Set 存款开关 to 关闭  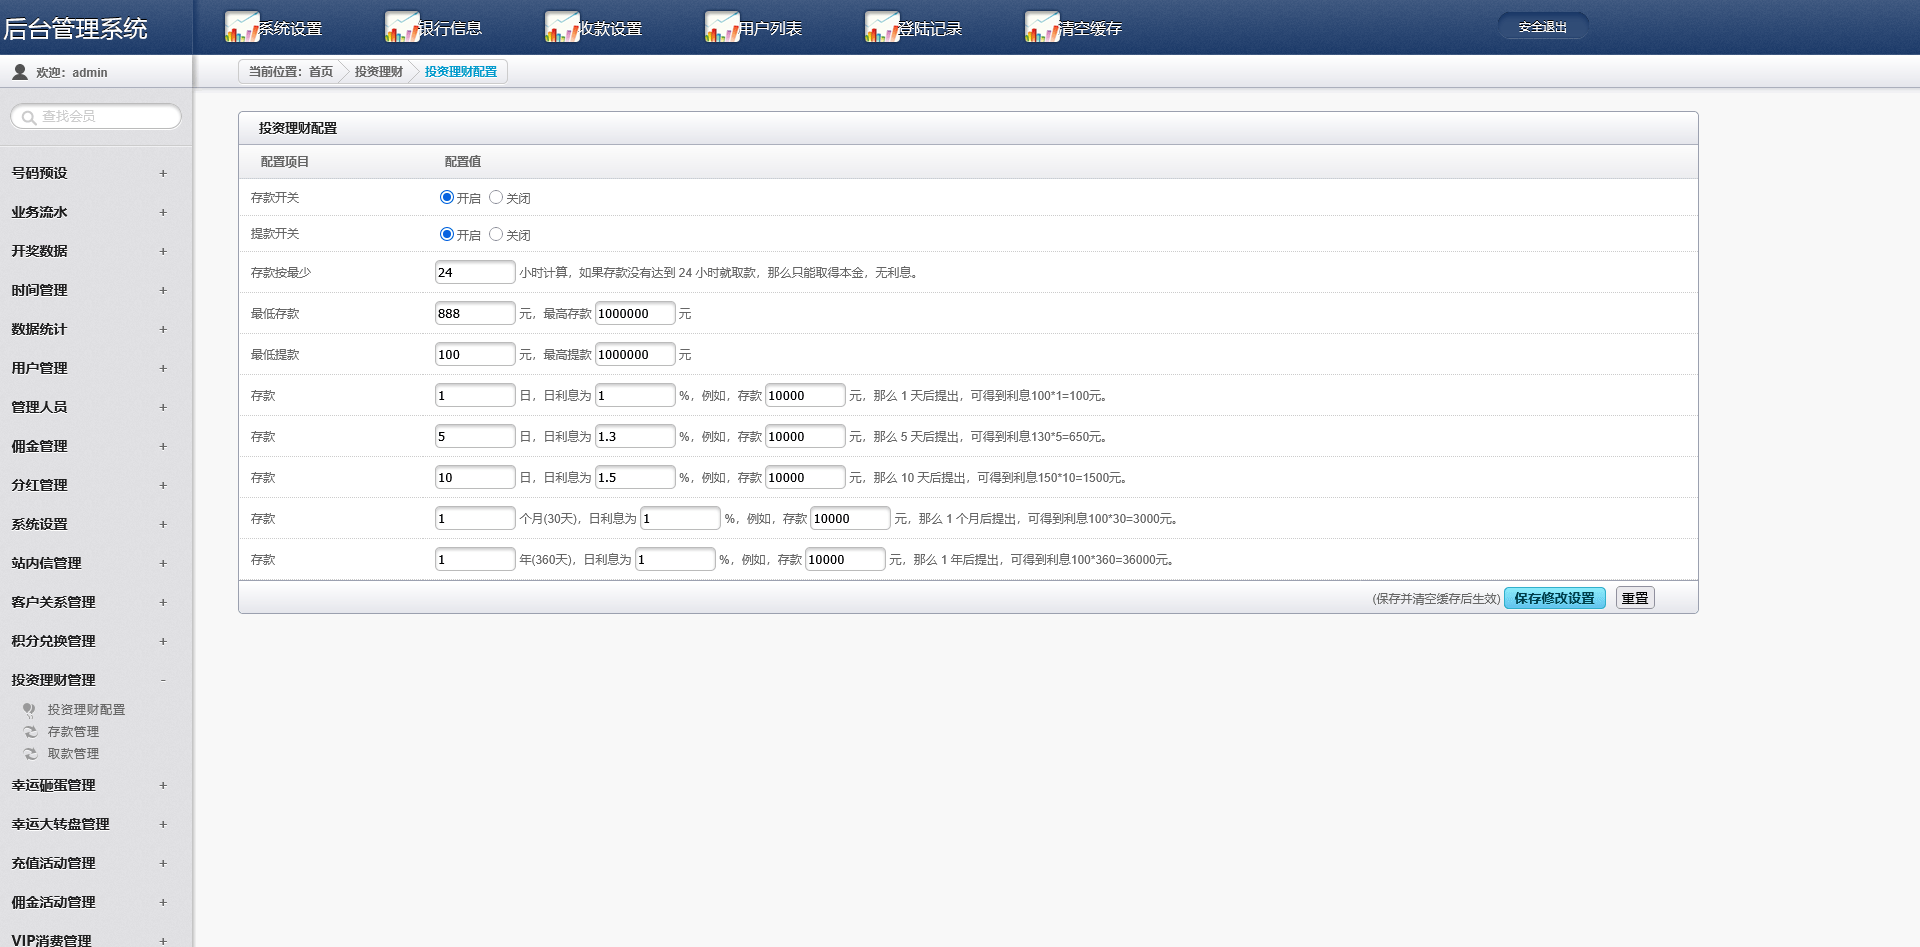496,197
